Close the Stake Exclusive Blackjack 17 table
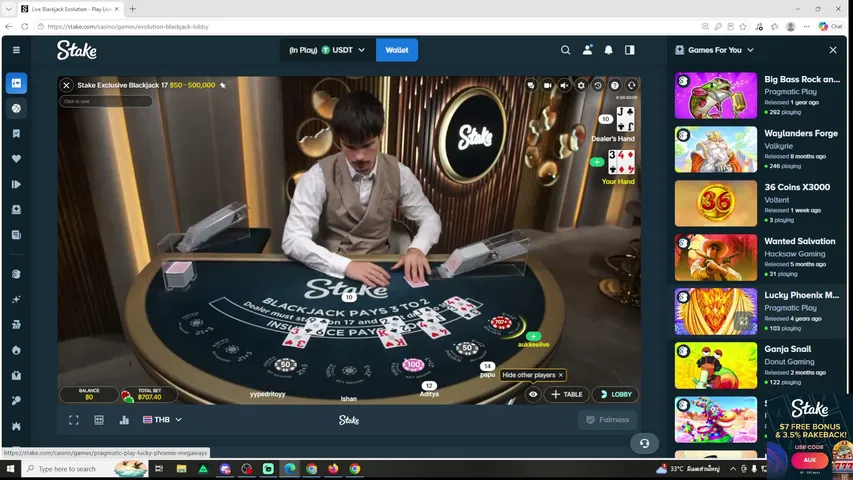The width and height of the screenshot is (853, 480). point(66,85)
